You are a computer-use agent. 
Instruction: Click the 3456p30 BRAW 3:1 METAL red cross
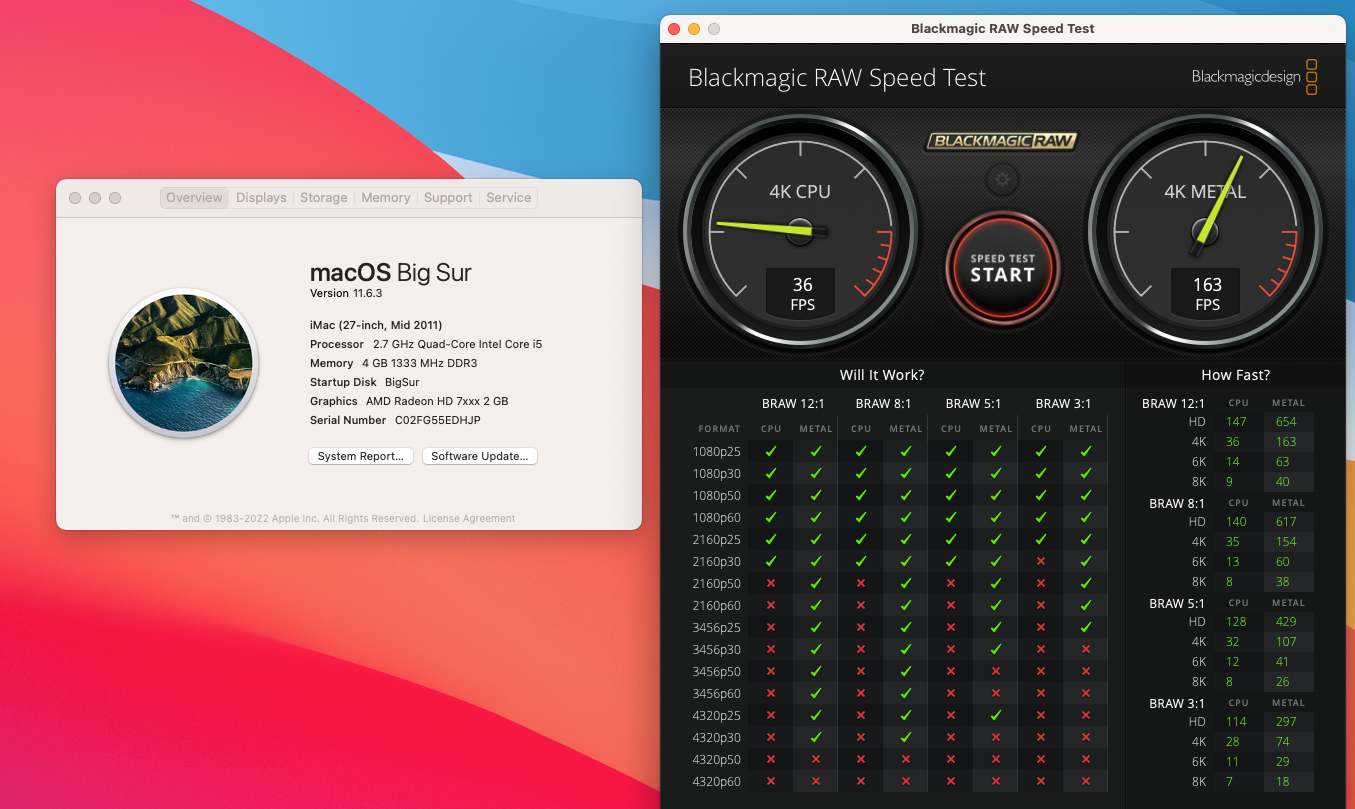(x=1086, y=649)
